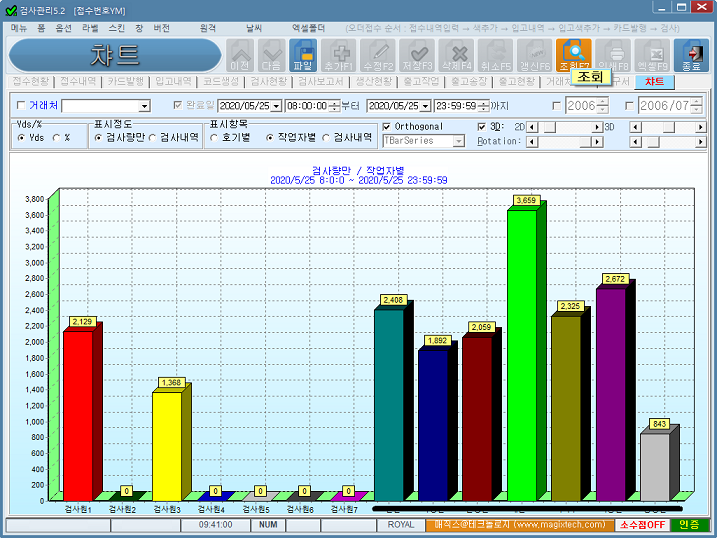Switch to the 검사현황 tab

267,82
